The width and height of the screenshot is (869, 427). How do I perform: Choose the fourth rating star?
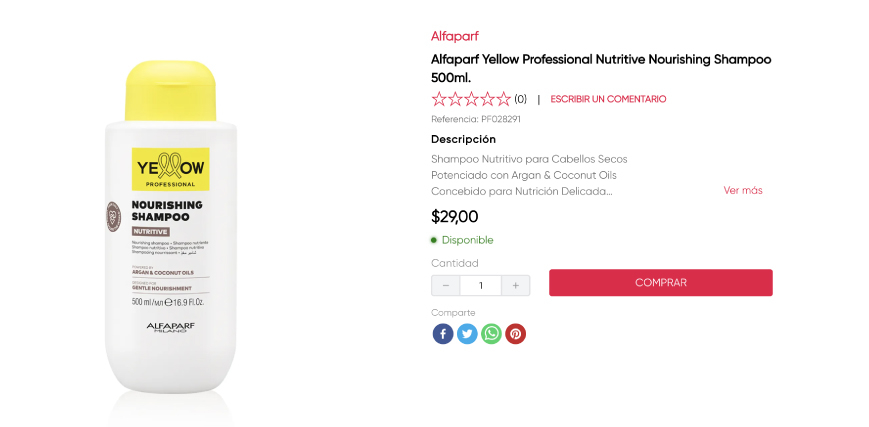coord(487,99)
